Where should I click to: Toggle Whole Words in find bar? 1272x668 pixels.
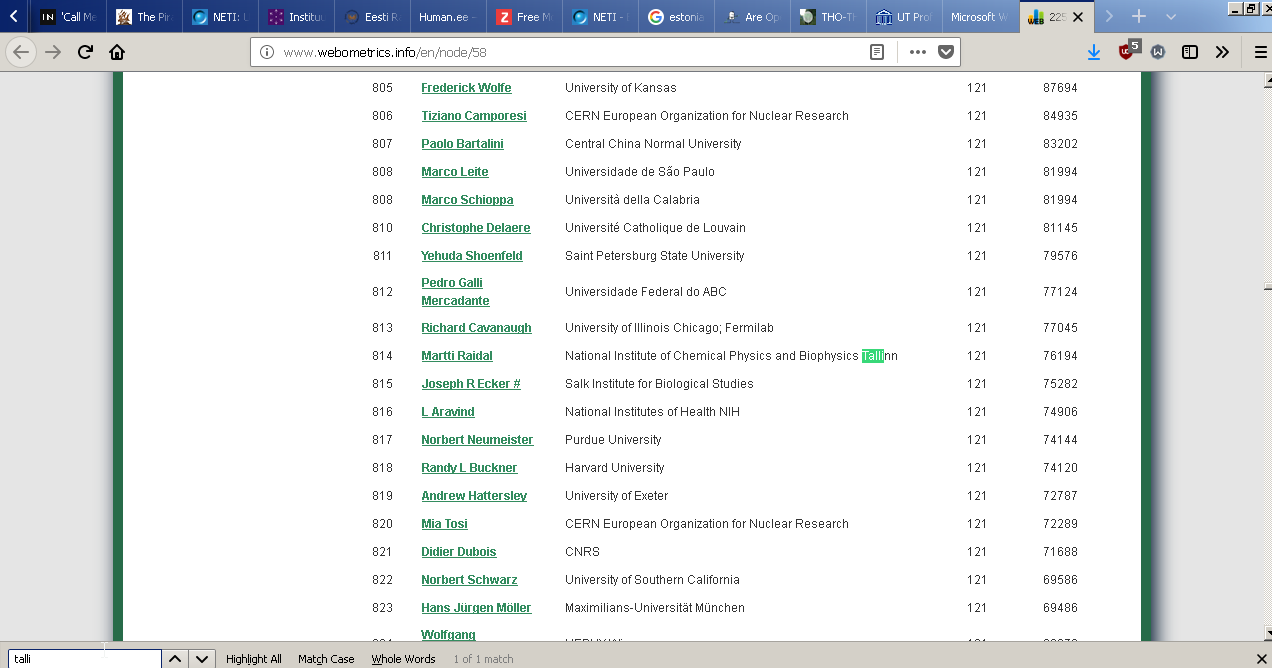pos(403,659)
